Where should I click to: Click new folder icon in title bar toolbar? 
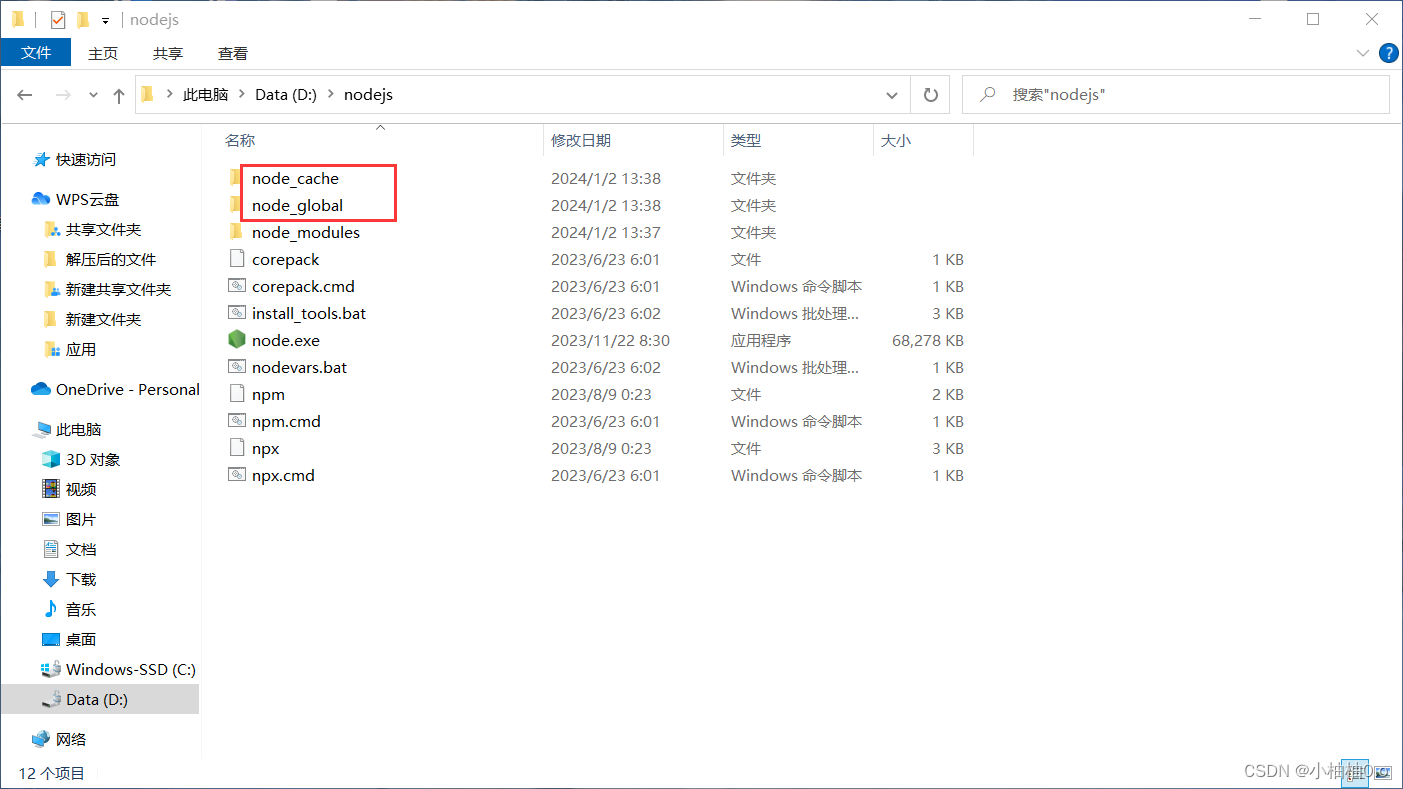pos(82,19)
